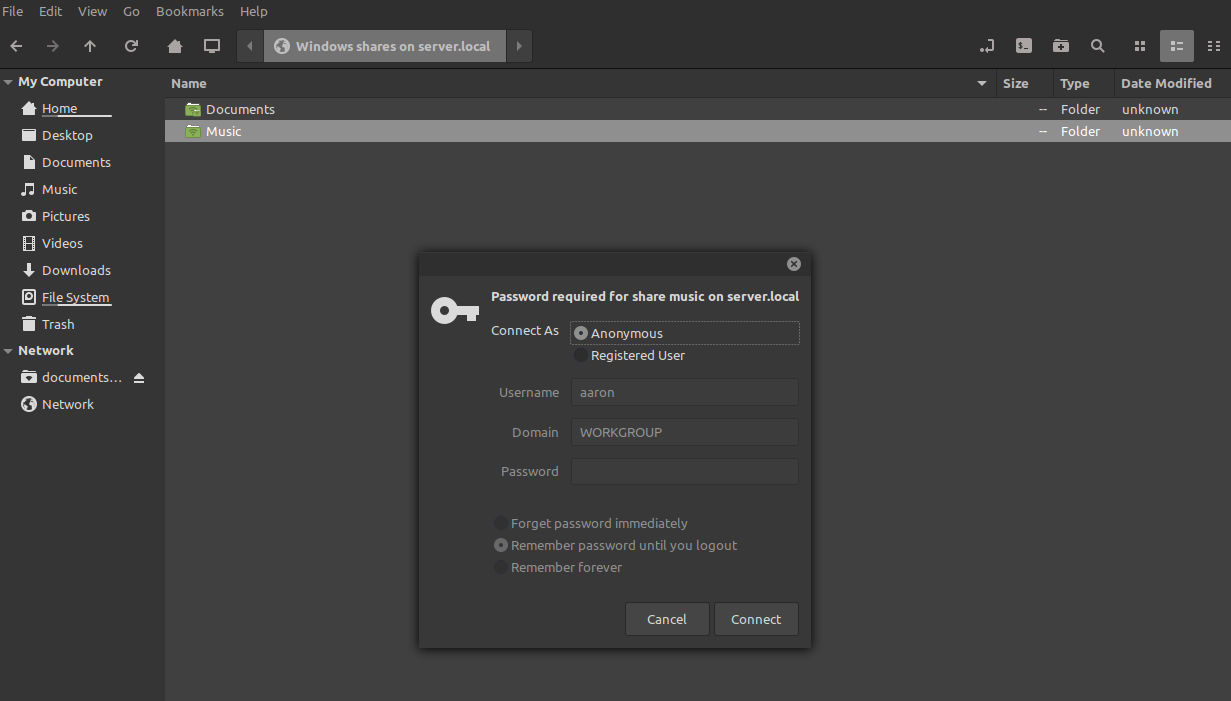
Task: Click the Connect button
Action: click(756, 619)
